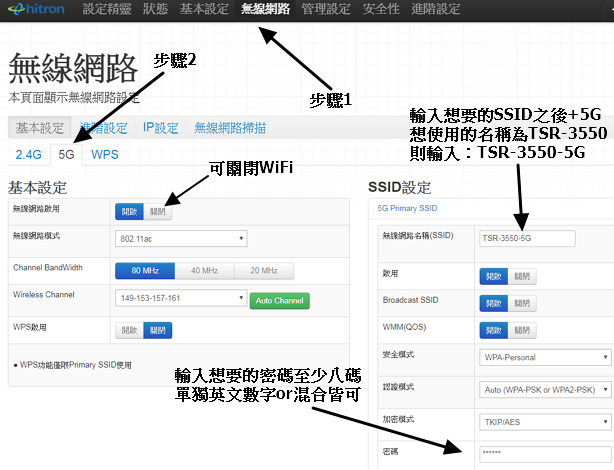Turn 無線網路啟用 on with 開啟
Viewport: 614px width, 470px height.
click(x=129, y=212)
